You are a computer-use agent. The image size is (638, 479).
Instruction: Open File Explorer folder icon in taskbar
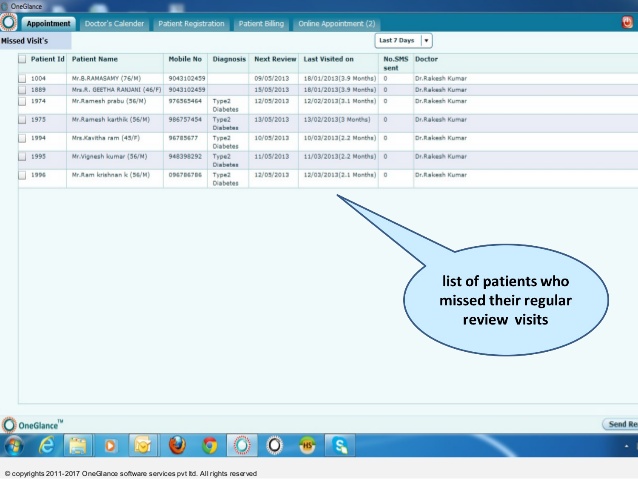[x=77, y=446]
